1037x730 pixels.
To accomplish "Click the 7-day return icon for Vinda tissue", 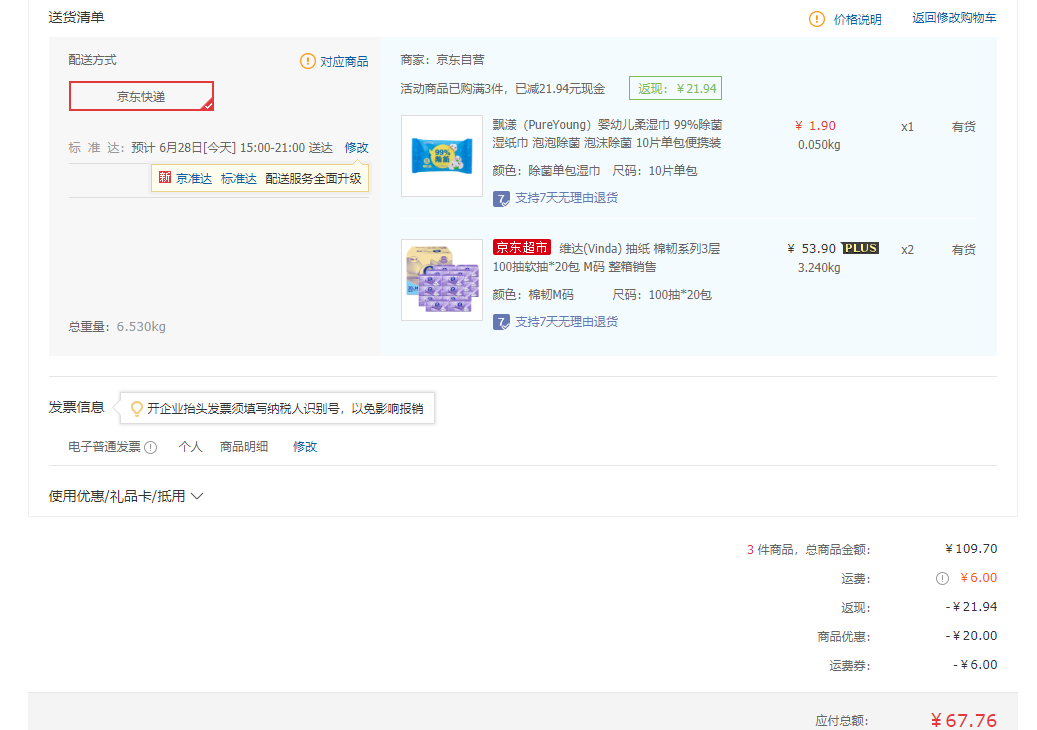I will click(501, 322).
